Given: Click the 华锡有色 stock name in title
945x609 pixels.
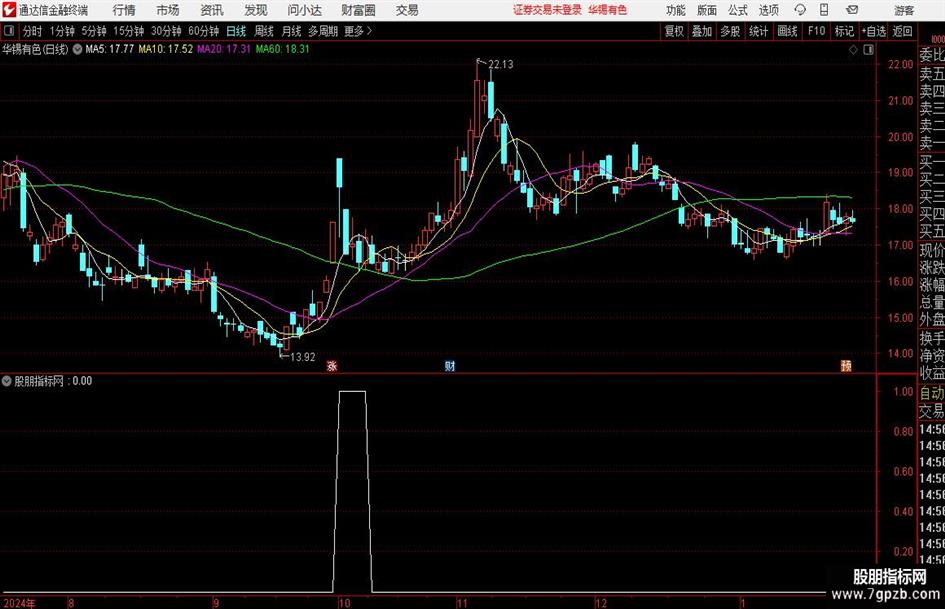Looking at the screenshot, I should 608,10.
